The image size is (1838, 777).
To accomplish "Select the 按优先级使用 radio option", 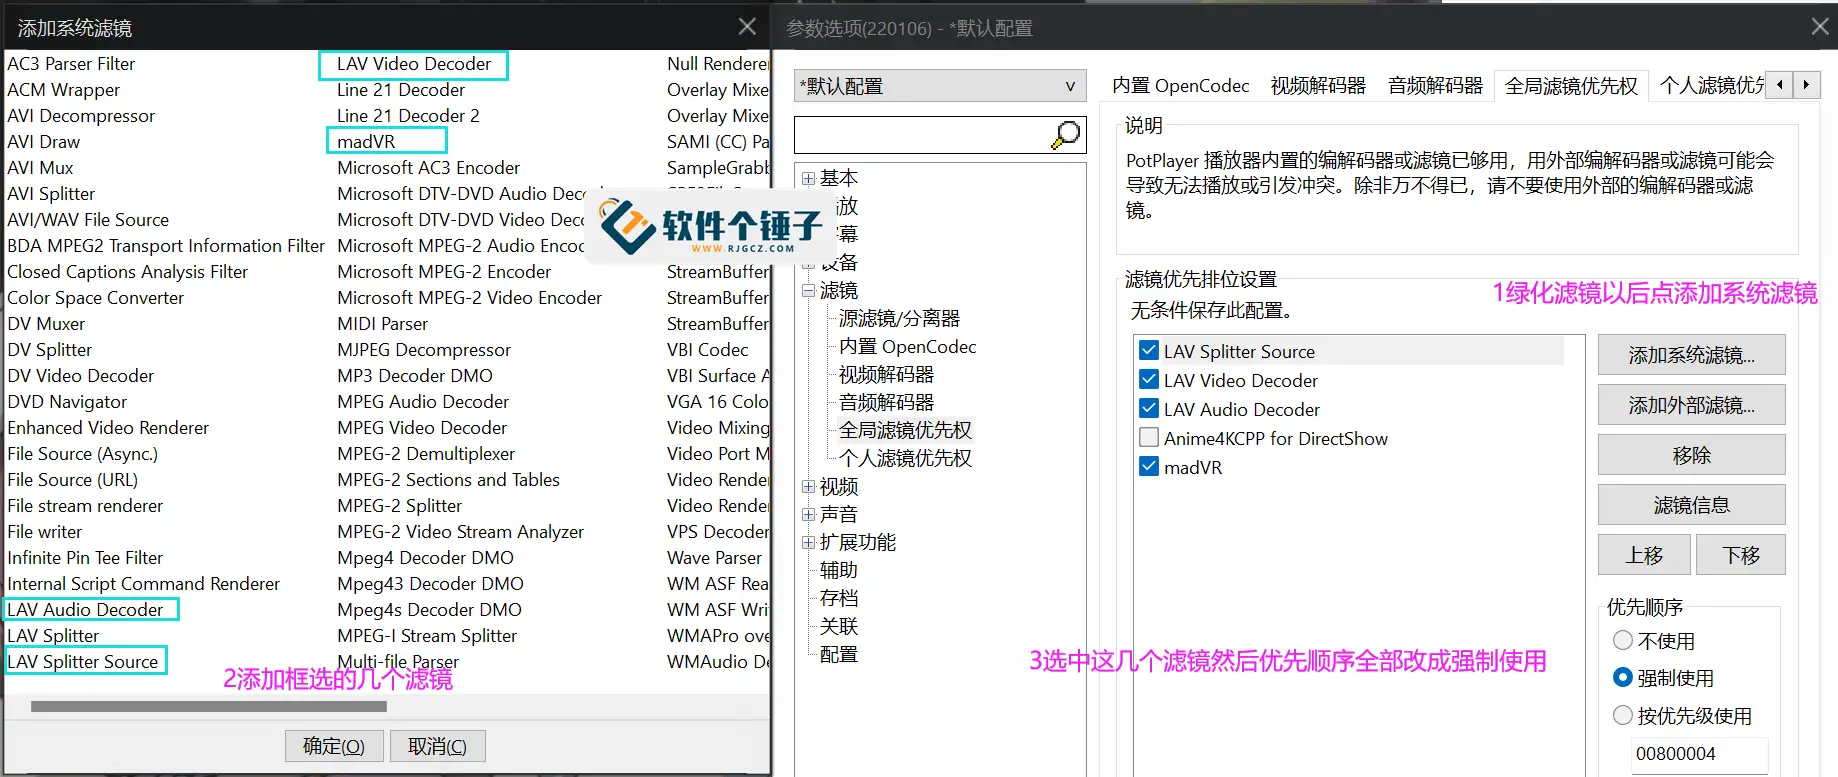I will click(1623, 715).
